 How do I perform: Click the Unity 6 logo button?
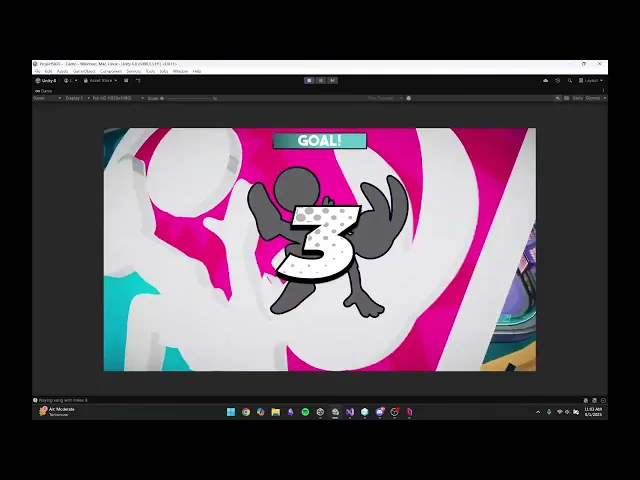tap(46, 81)
